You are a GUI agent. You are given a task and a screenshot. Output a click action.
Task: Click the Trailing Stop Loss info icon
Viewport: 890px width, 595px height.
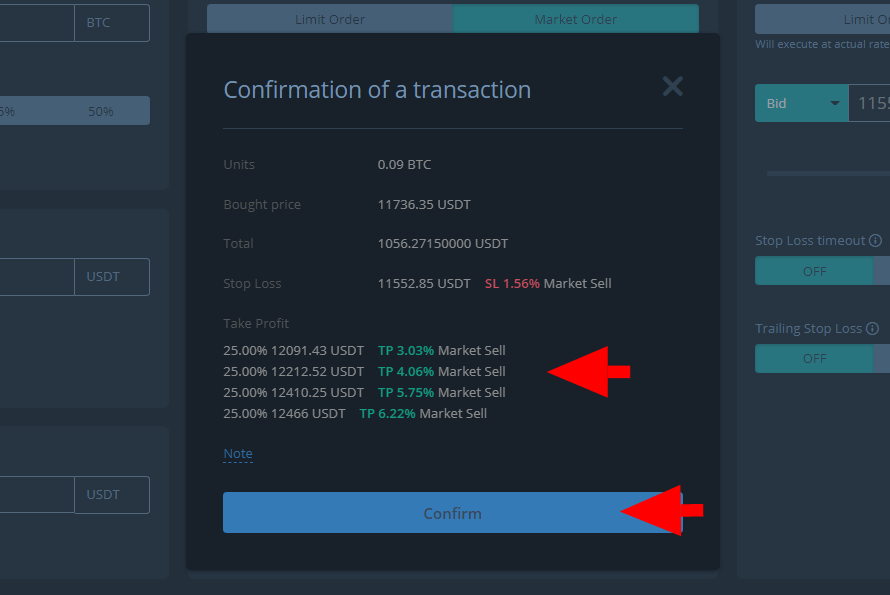(x=872, y=329)
